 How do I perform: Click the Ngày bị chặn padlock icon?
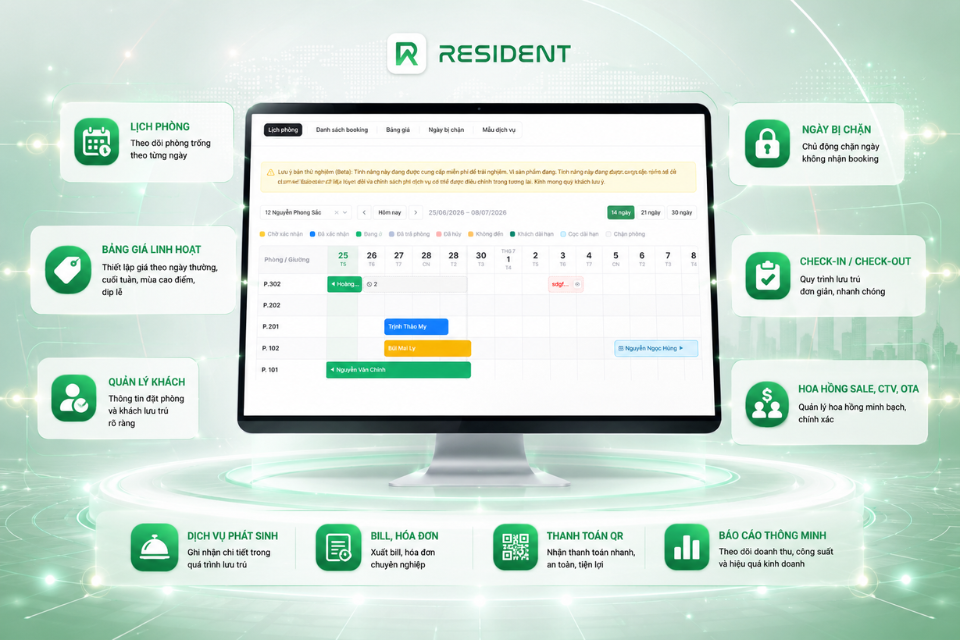tap(767, 143)
